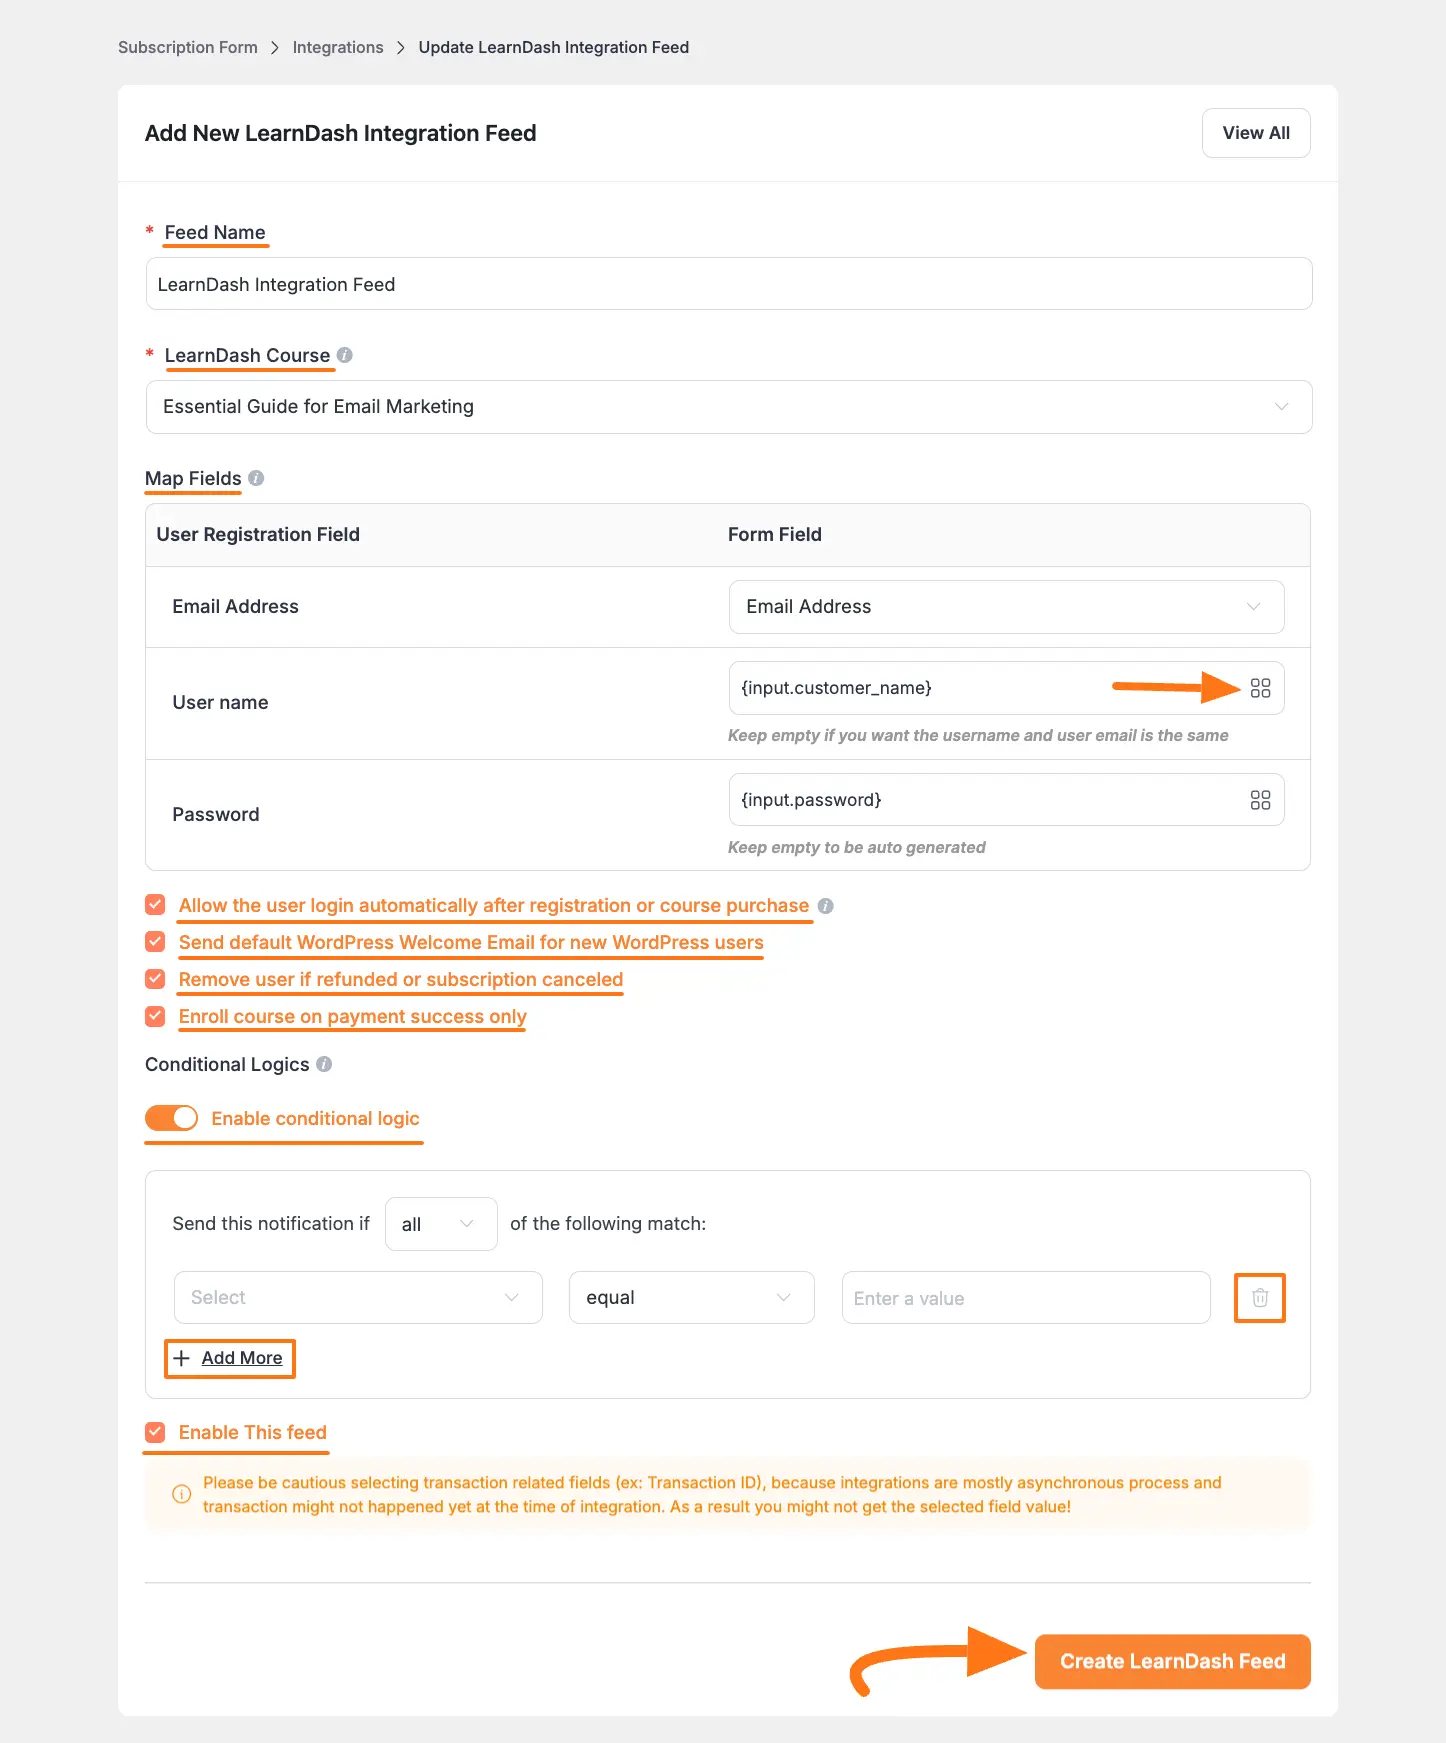Click the warning icon in the caution notice

(181, 1494)
